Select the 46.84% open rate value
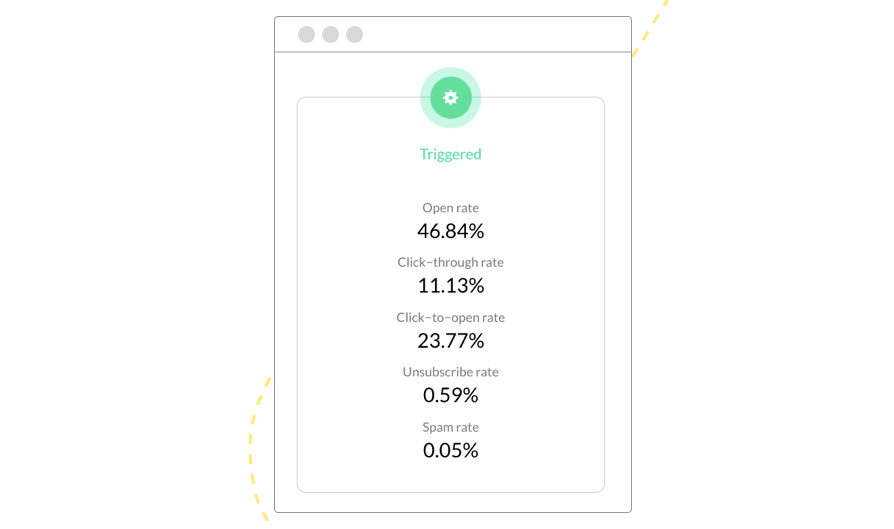 (x=450, y=231)
